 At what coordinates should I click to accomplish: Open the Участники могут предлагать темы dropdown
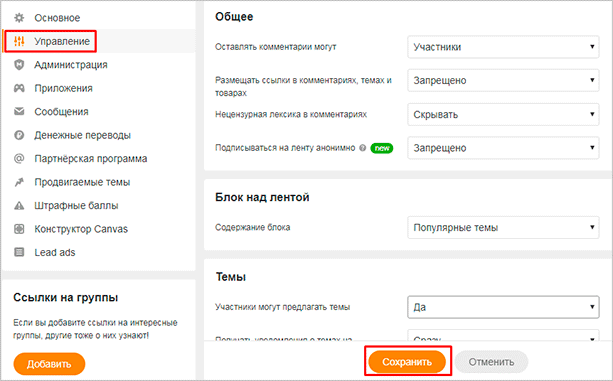(x=503, y=307)
